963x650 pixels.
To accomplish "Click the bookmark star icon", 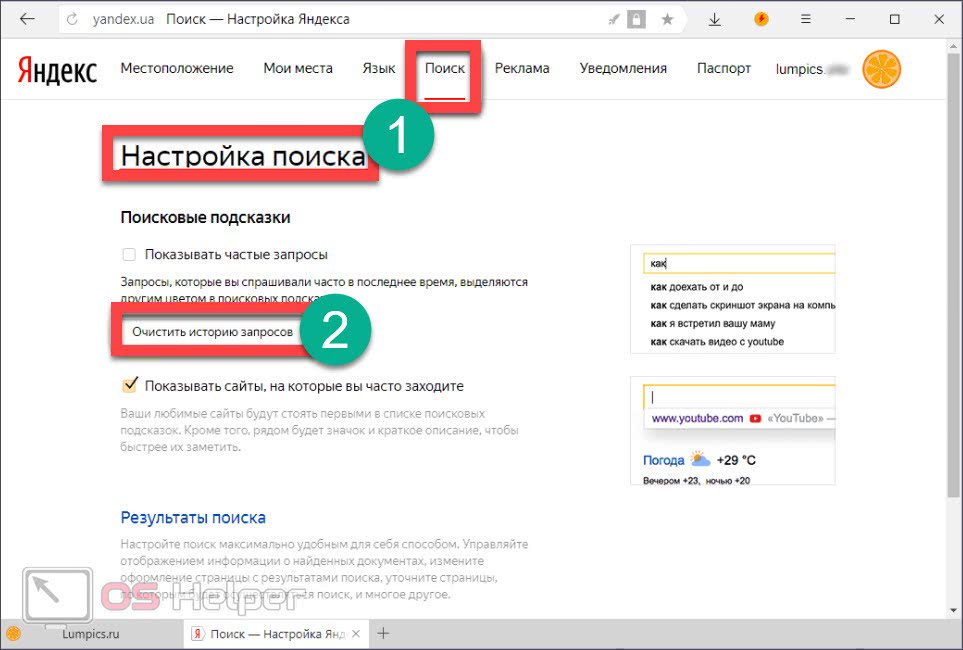I will pos(667,20).
